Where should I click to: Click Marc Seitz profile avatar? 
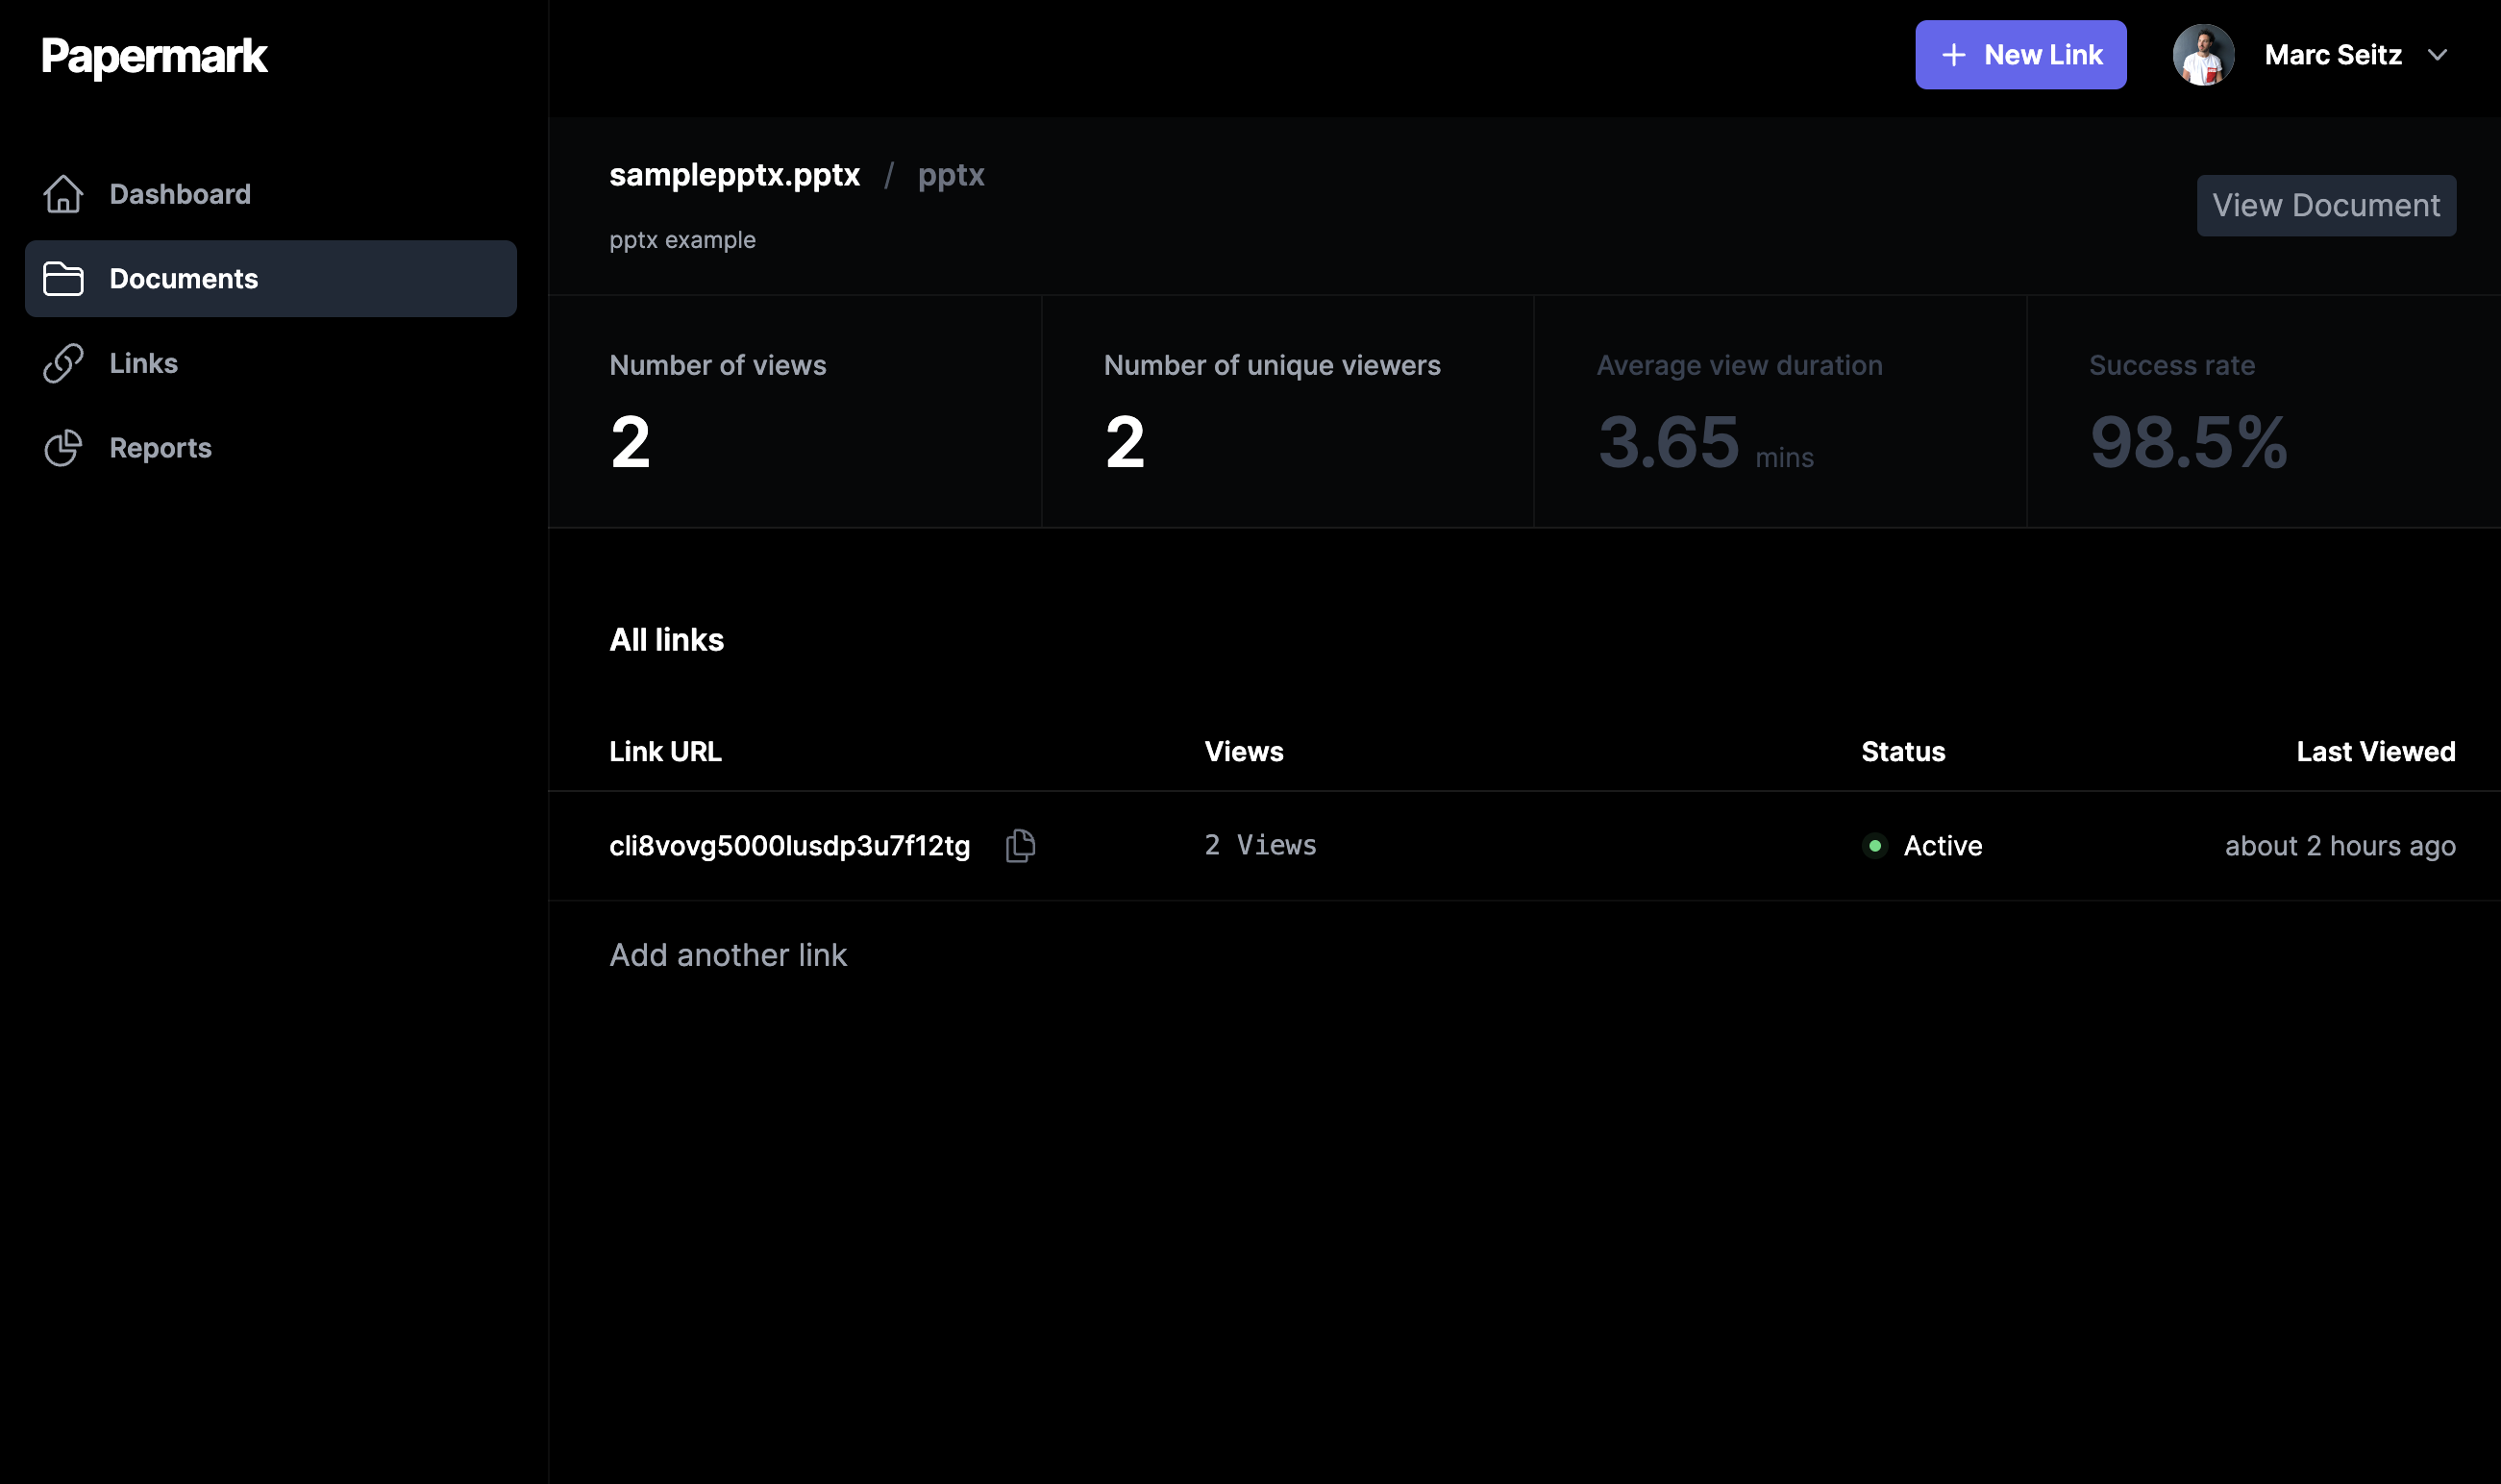point(2203,55)
